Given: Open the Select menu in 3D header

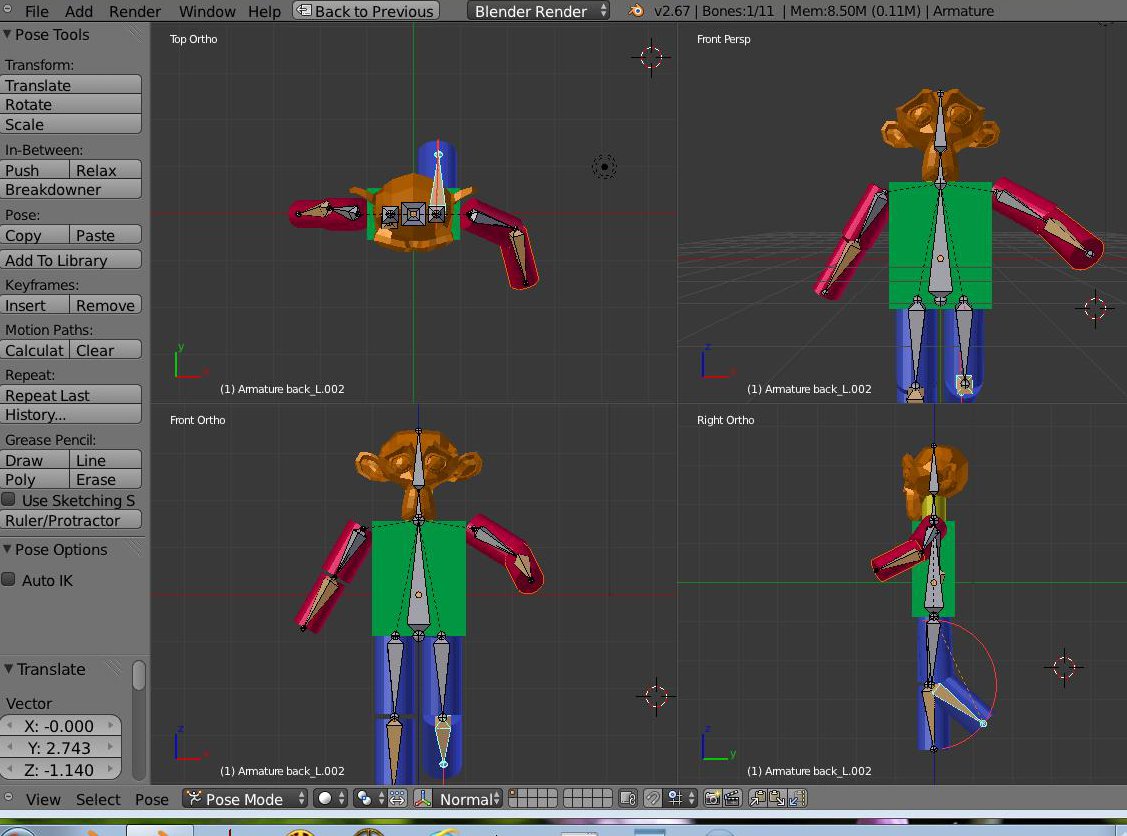Looking at the screenshot, I should (98, 799).
